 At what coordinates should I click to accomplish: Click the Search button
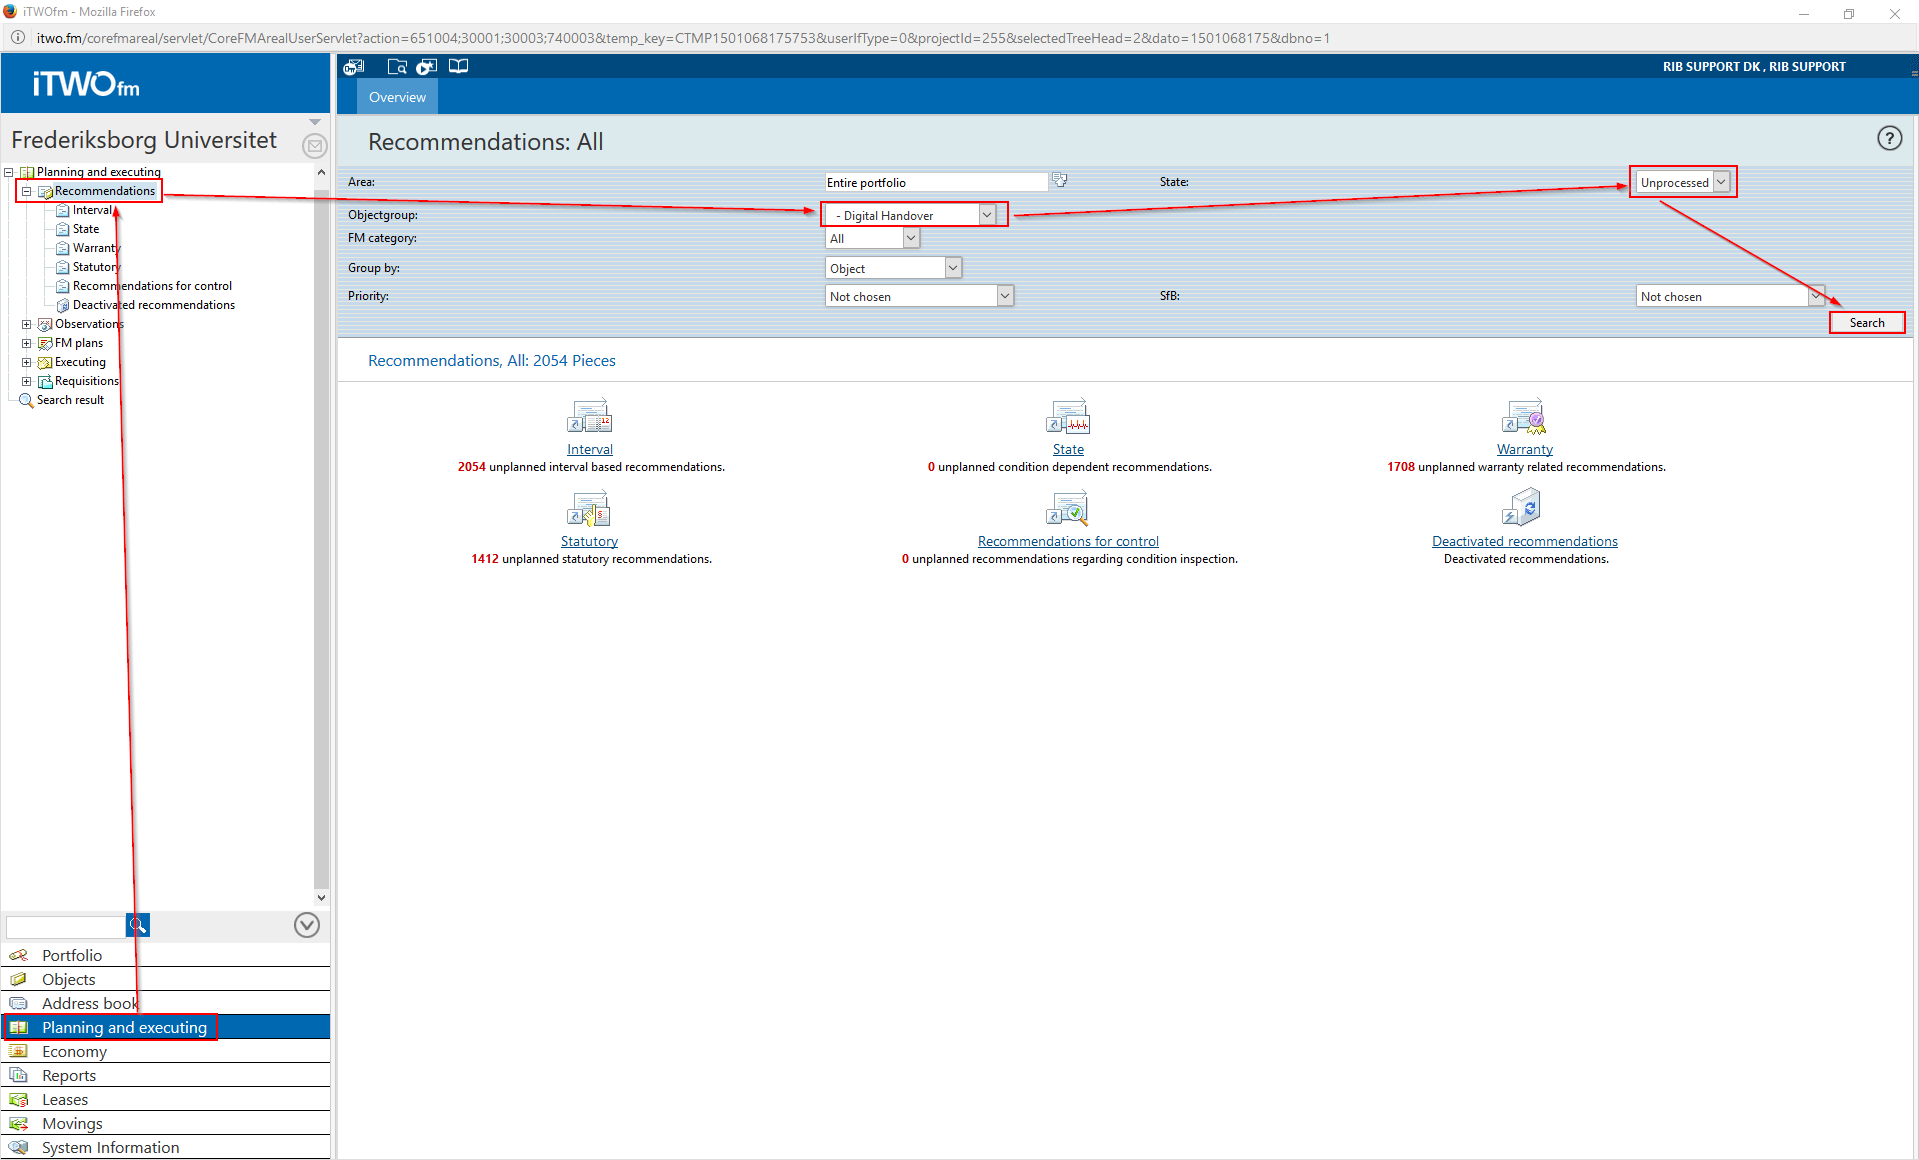click(x=1866, y=322)
